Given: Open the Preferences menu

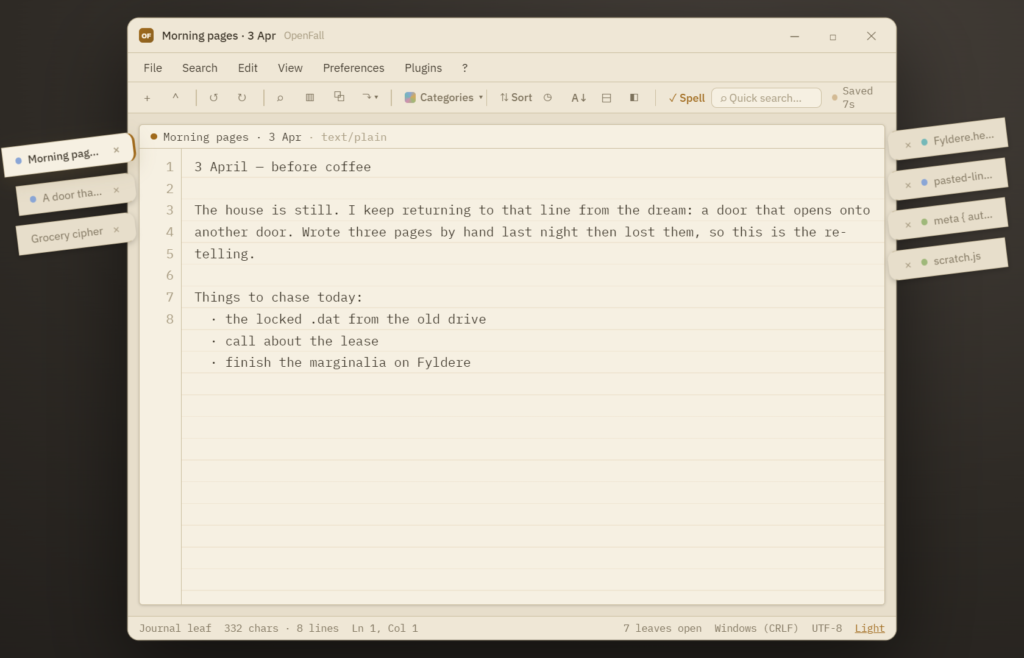Looking at the screenshot, I should click(353, 68).
